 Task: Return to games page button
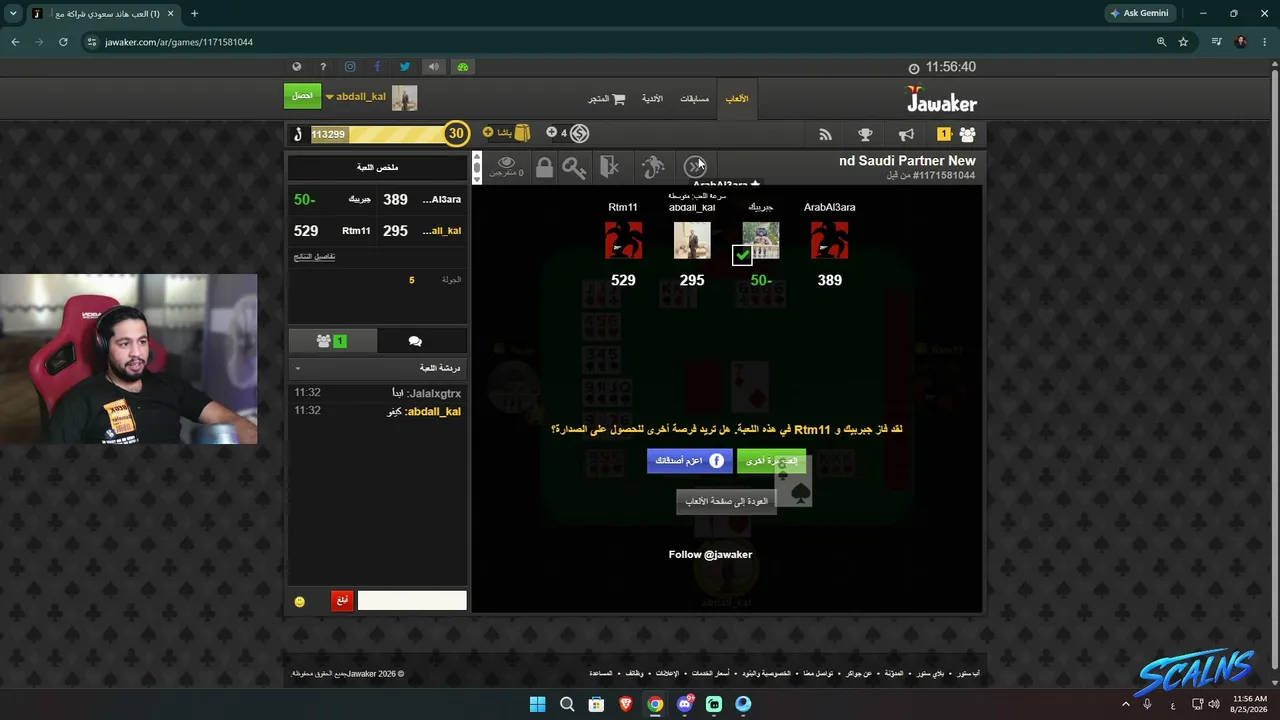[726, 501]
